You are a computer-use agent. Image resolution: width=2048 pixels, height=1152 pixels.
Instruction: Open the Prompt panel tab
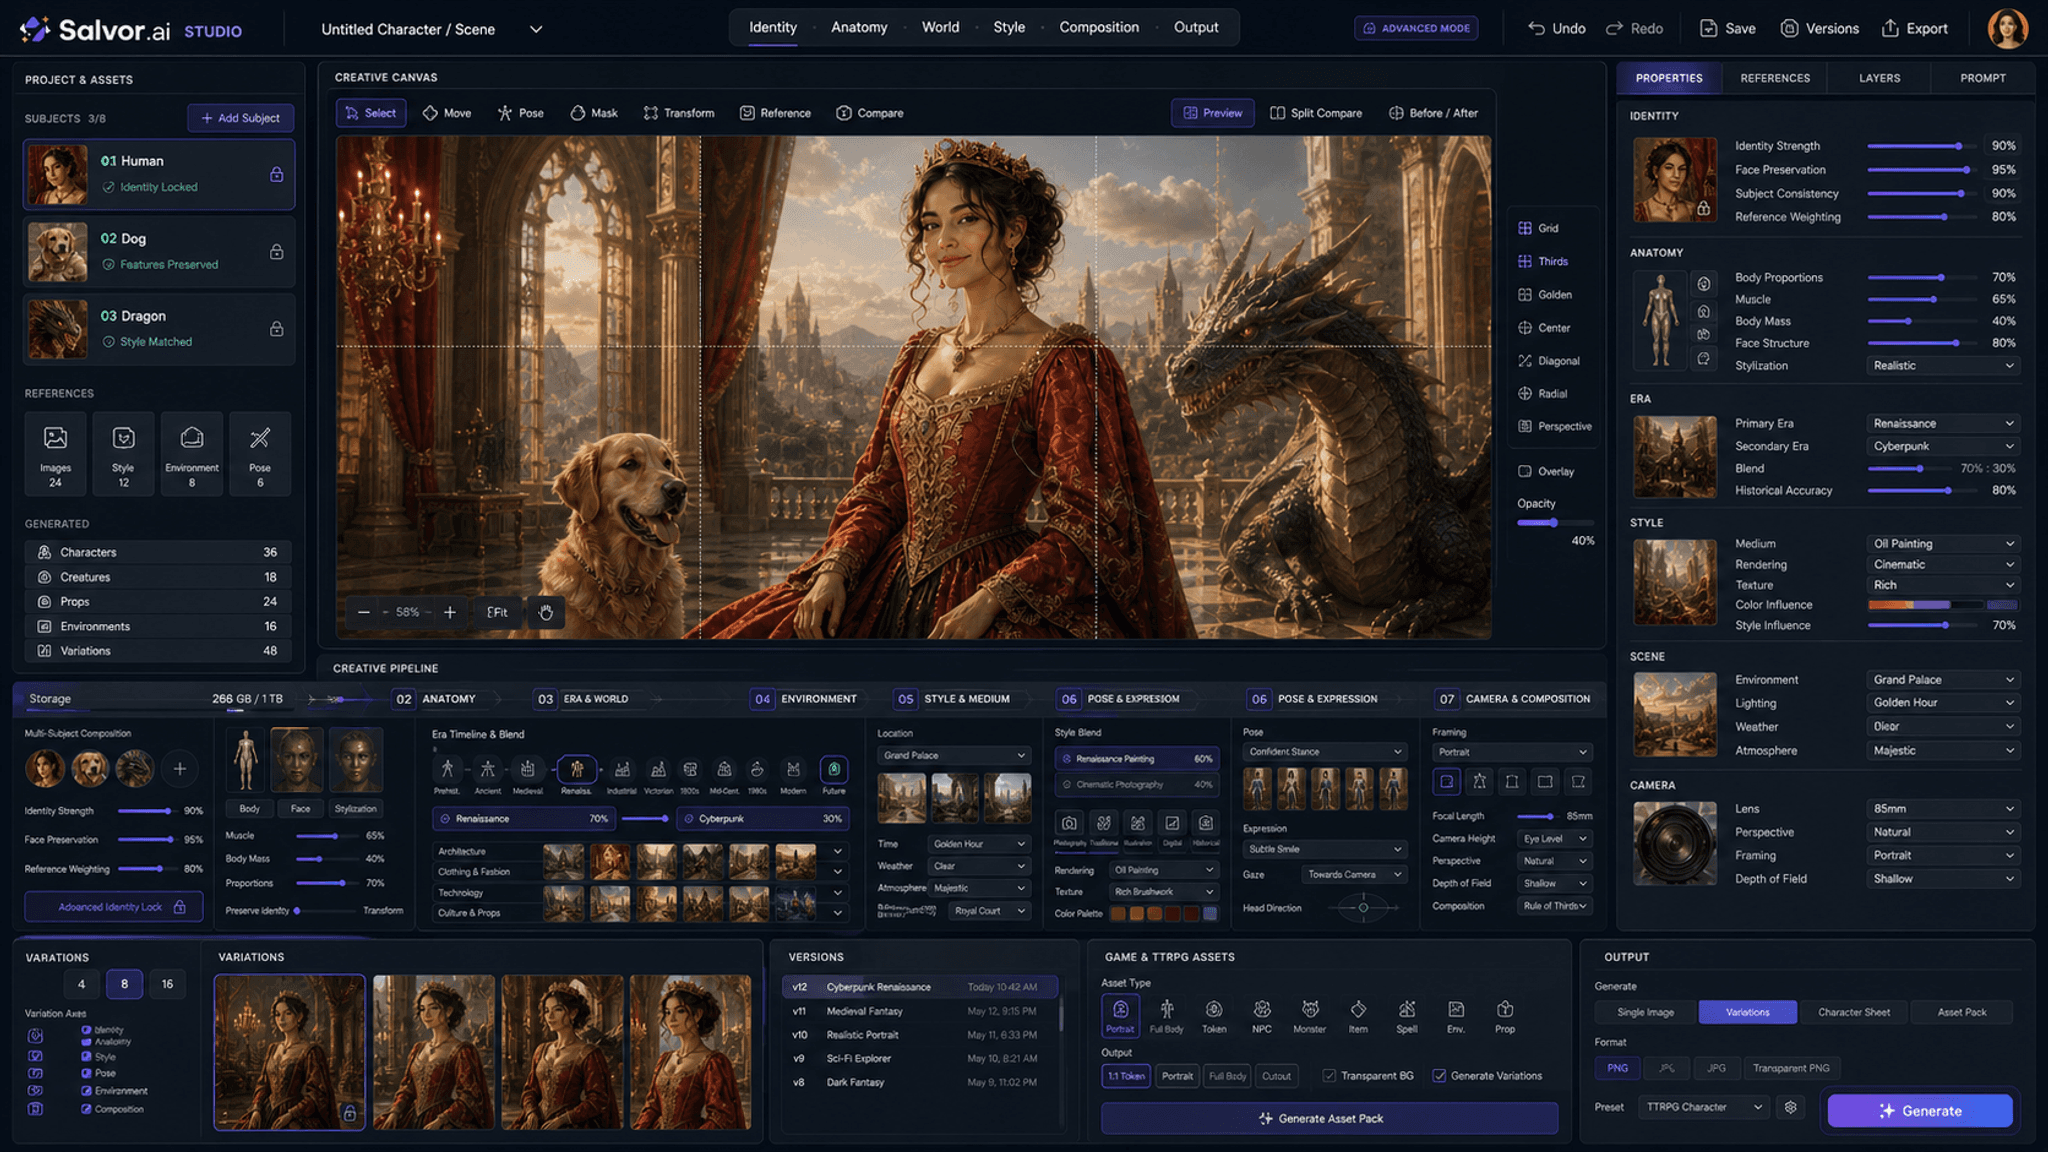pos(1983,78)
